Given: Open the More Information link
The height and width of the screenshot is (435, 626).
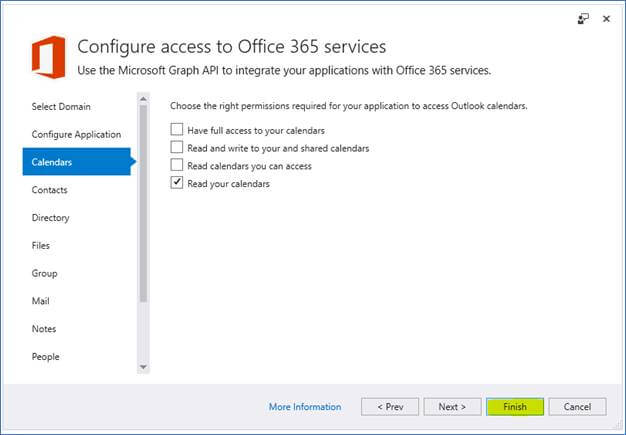Looking at the screenshot, I should [305, 407].
